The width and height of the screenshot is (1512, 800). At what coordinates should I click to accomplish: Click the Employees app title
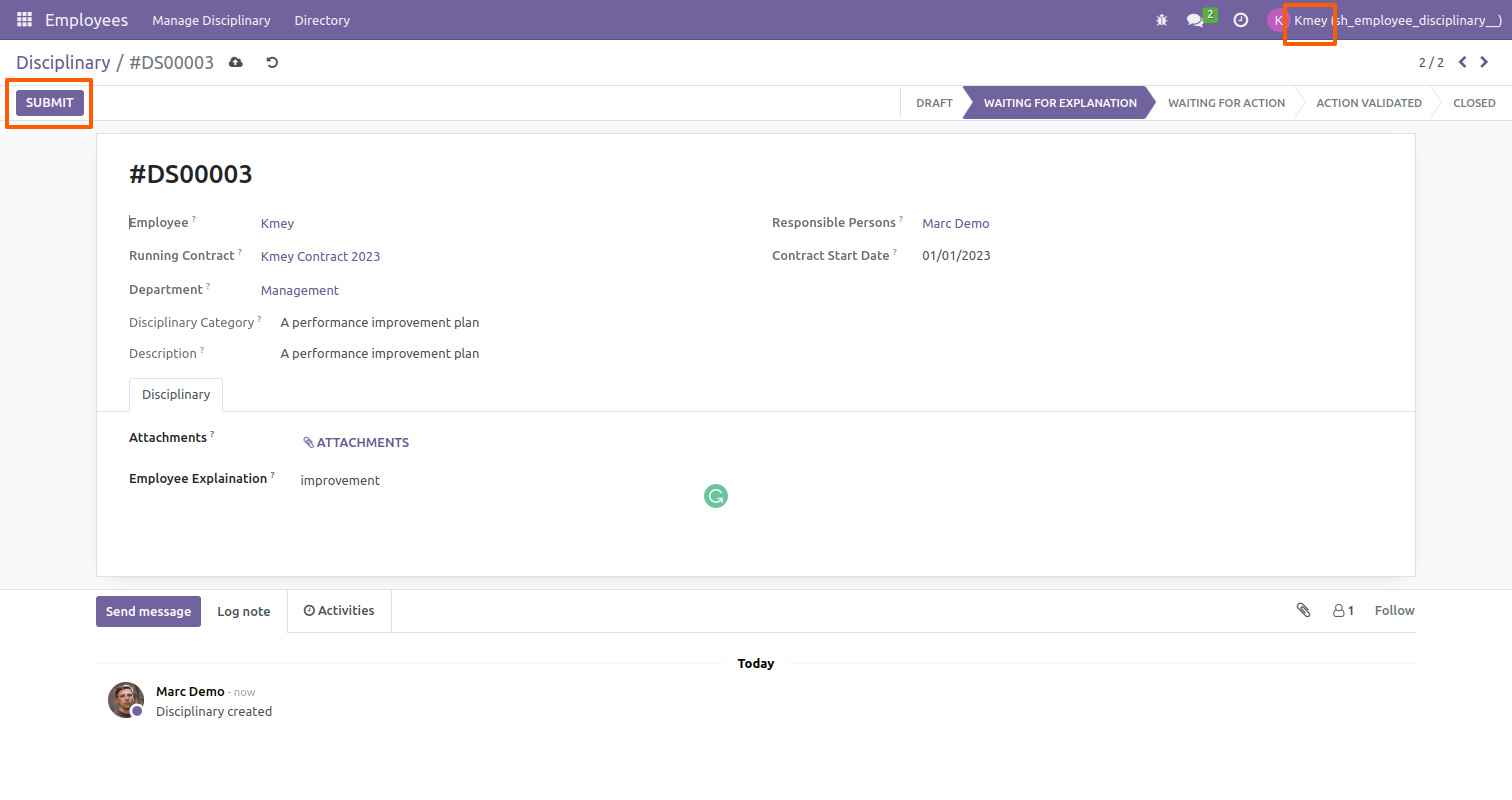(x=87, y=20)
